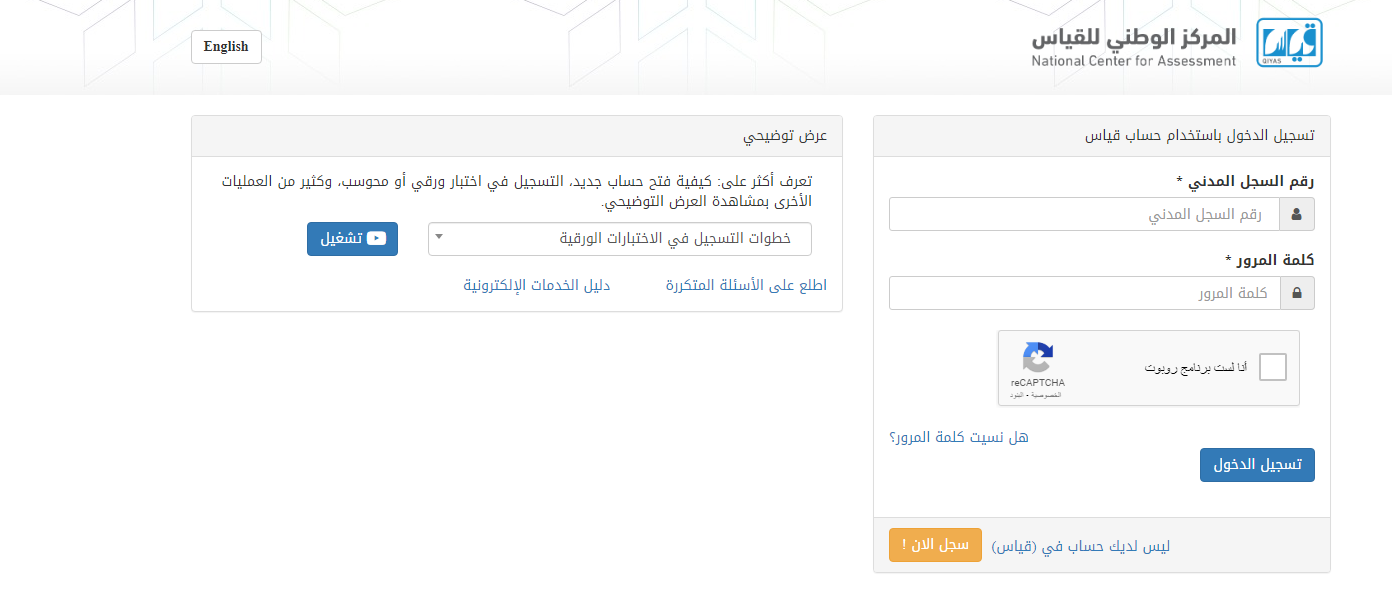The width and height of the screenshot is (1392, 600).
Task: Click the ليس لديك حساب في قياس text
Action: click(1081, 547)
